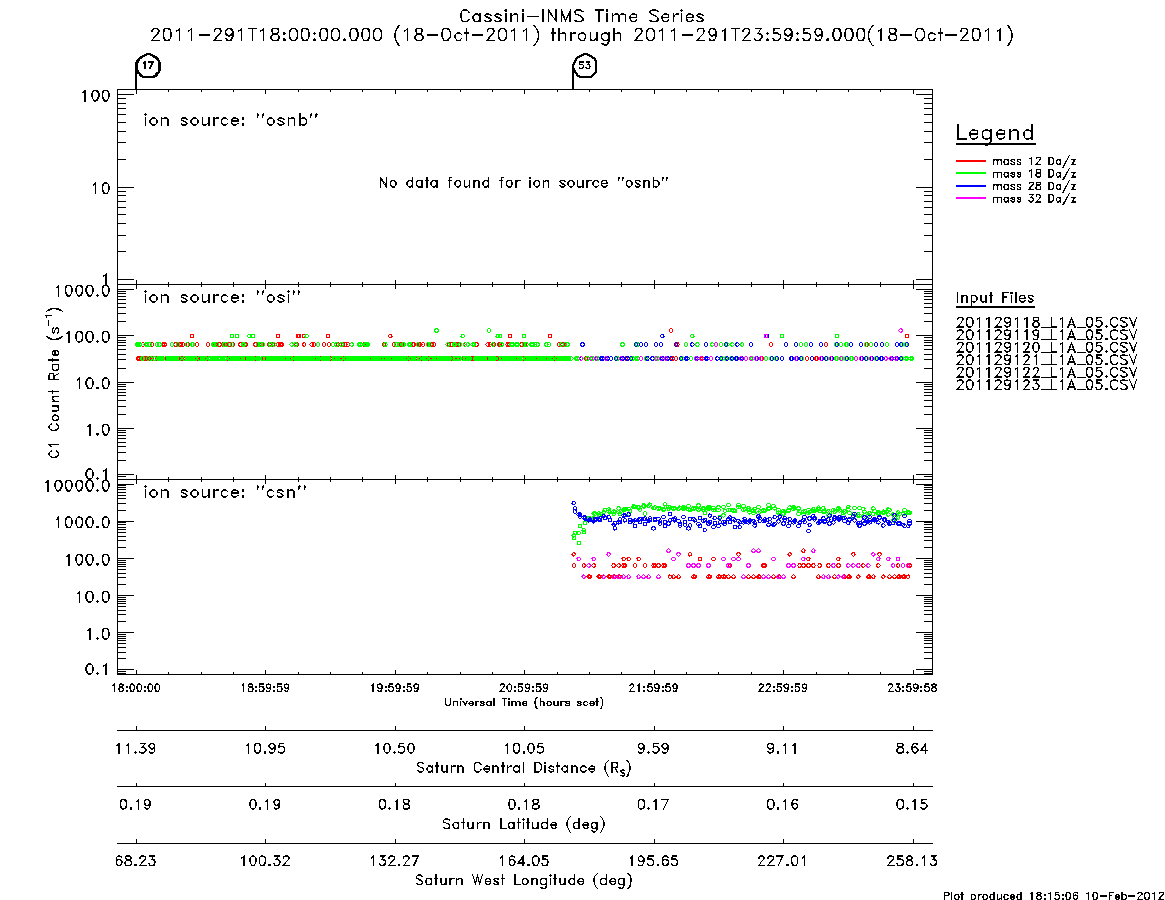Image resolution: width=1165 pixels, height=900 pixels.
Task: Click the 164.05 west longitude value
Action: (524, 861)
